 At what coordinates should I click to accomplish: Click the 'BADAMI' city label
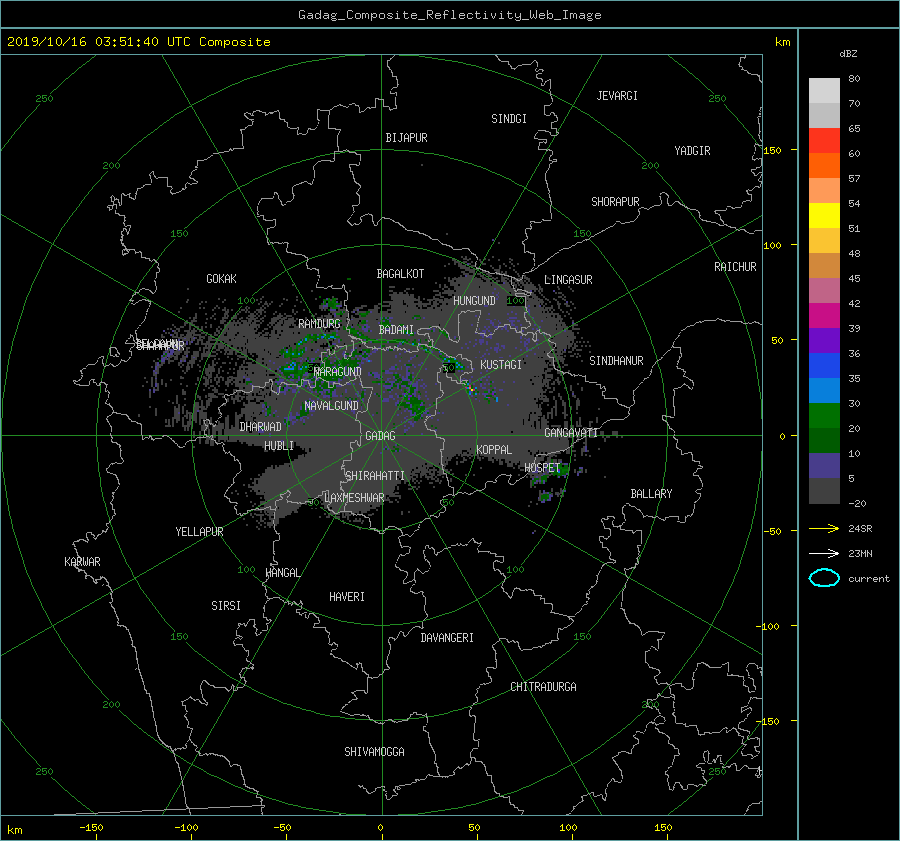[396, 330]
